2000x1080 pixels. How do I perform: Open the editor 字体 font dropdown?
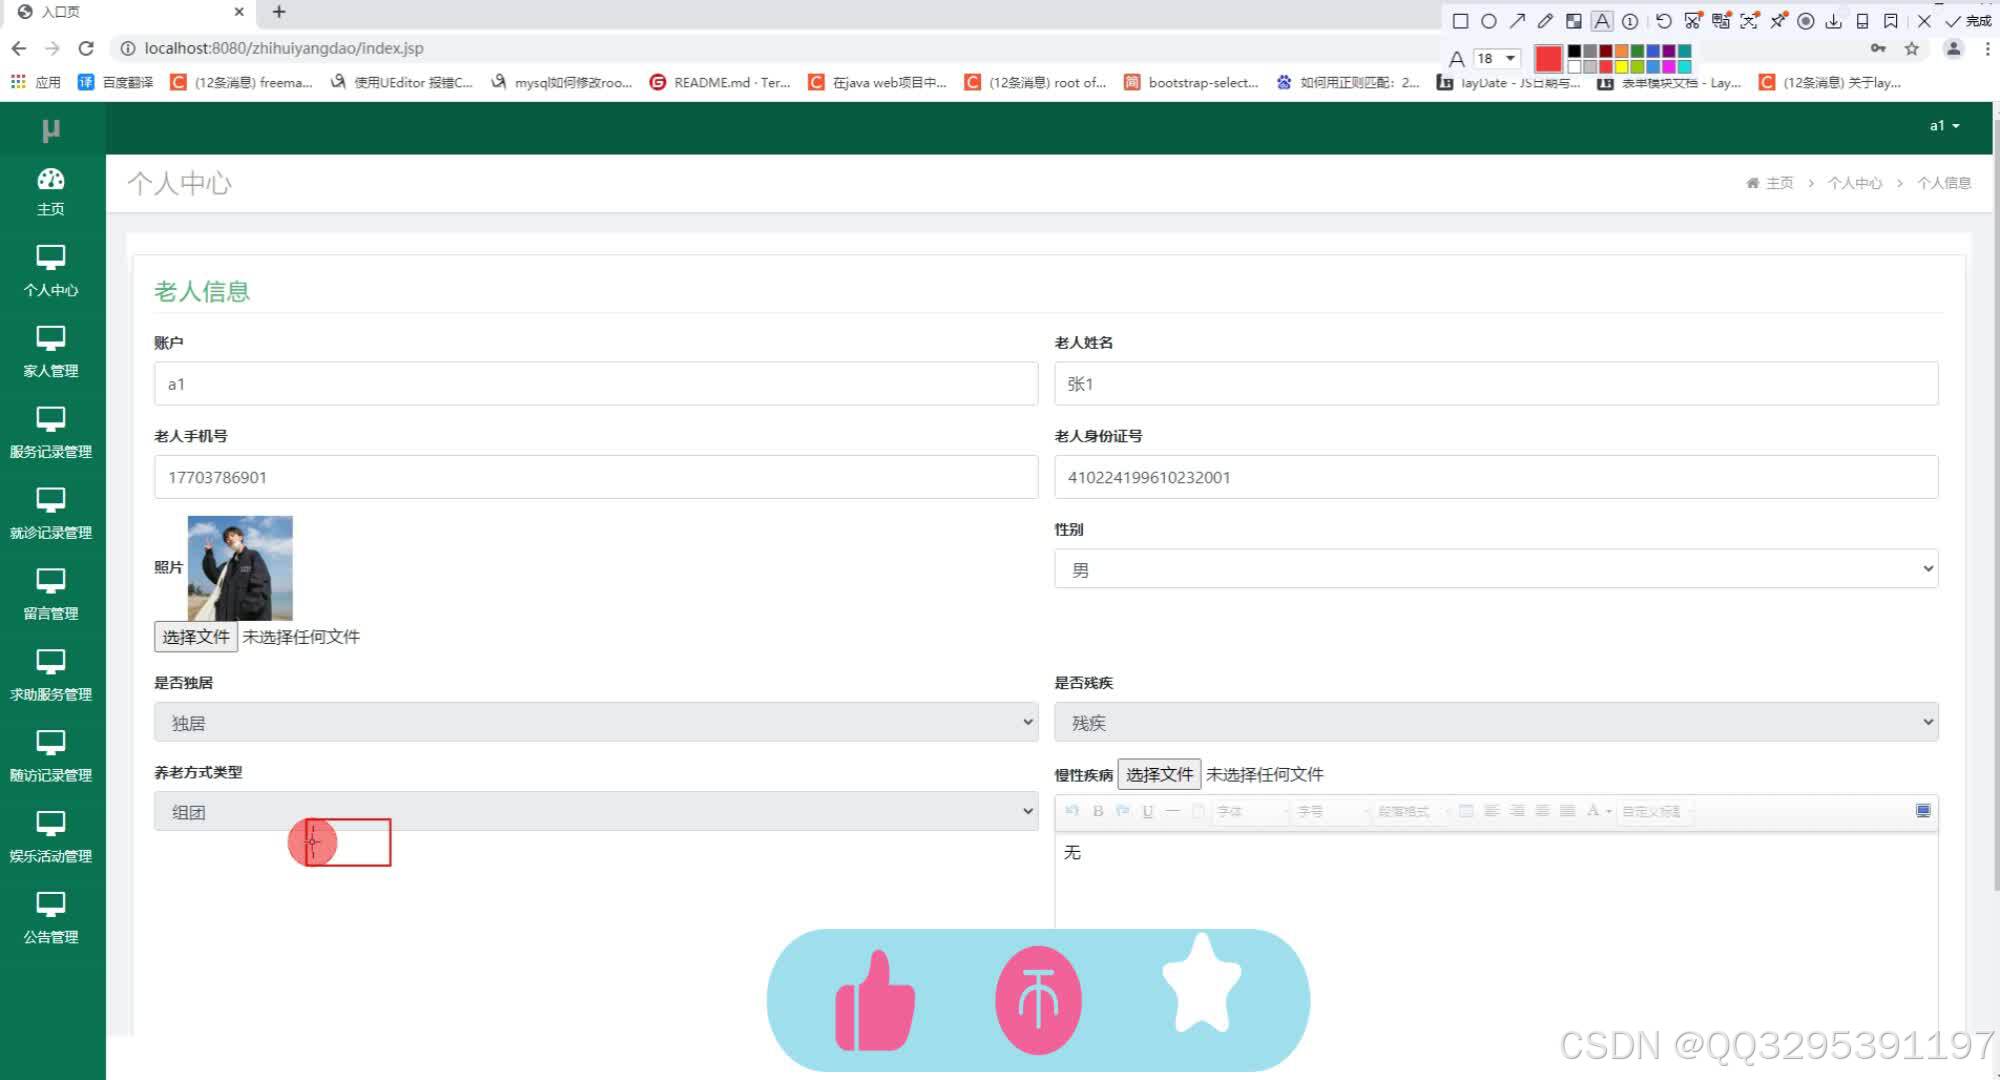(x=1250, y=811)
